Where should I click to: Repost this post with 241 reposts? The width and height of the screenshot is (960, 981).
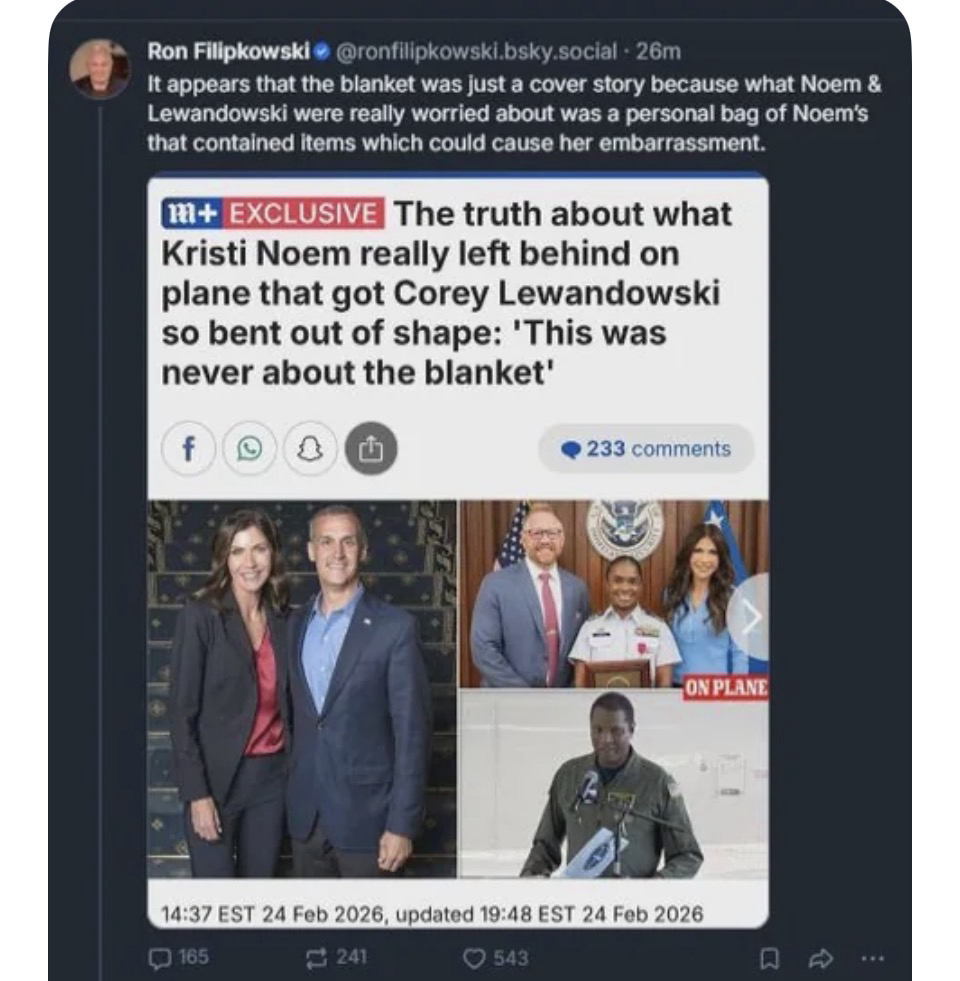335,957
